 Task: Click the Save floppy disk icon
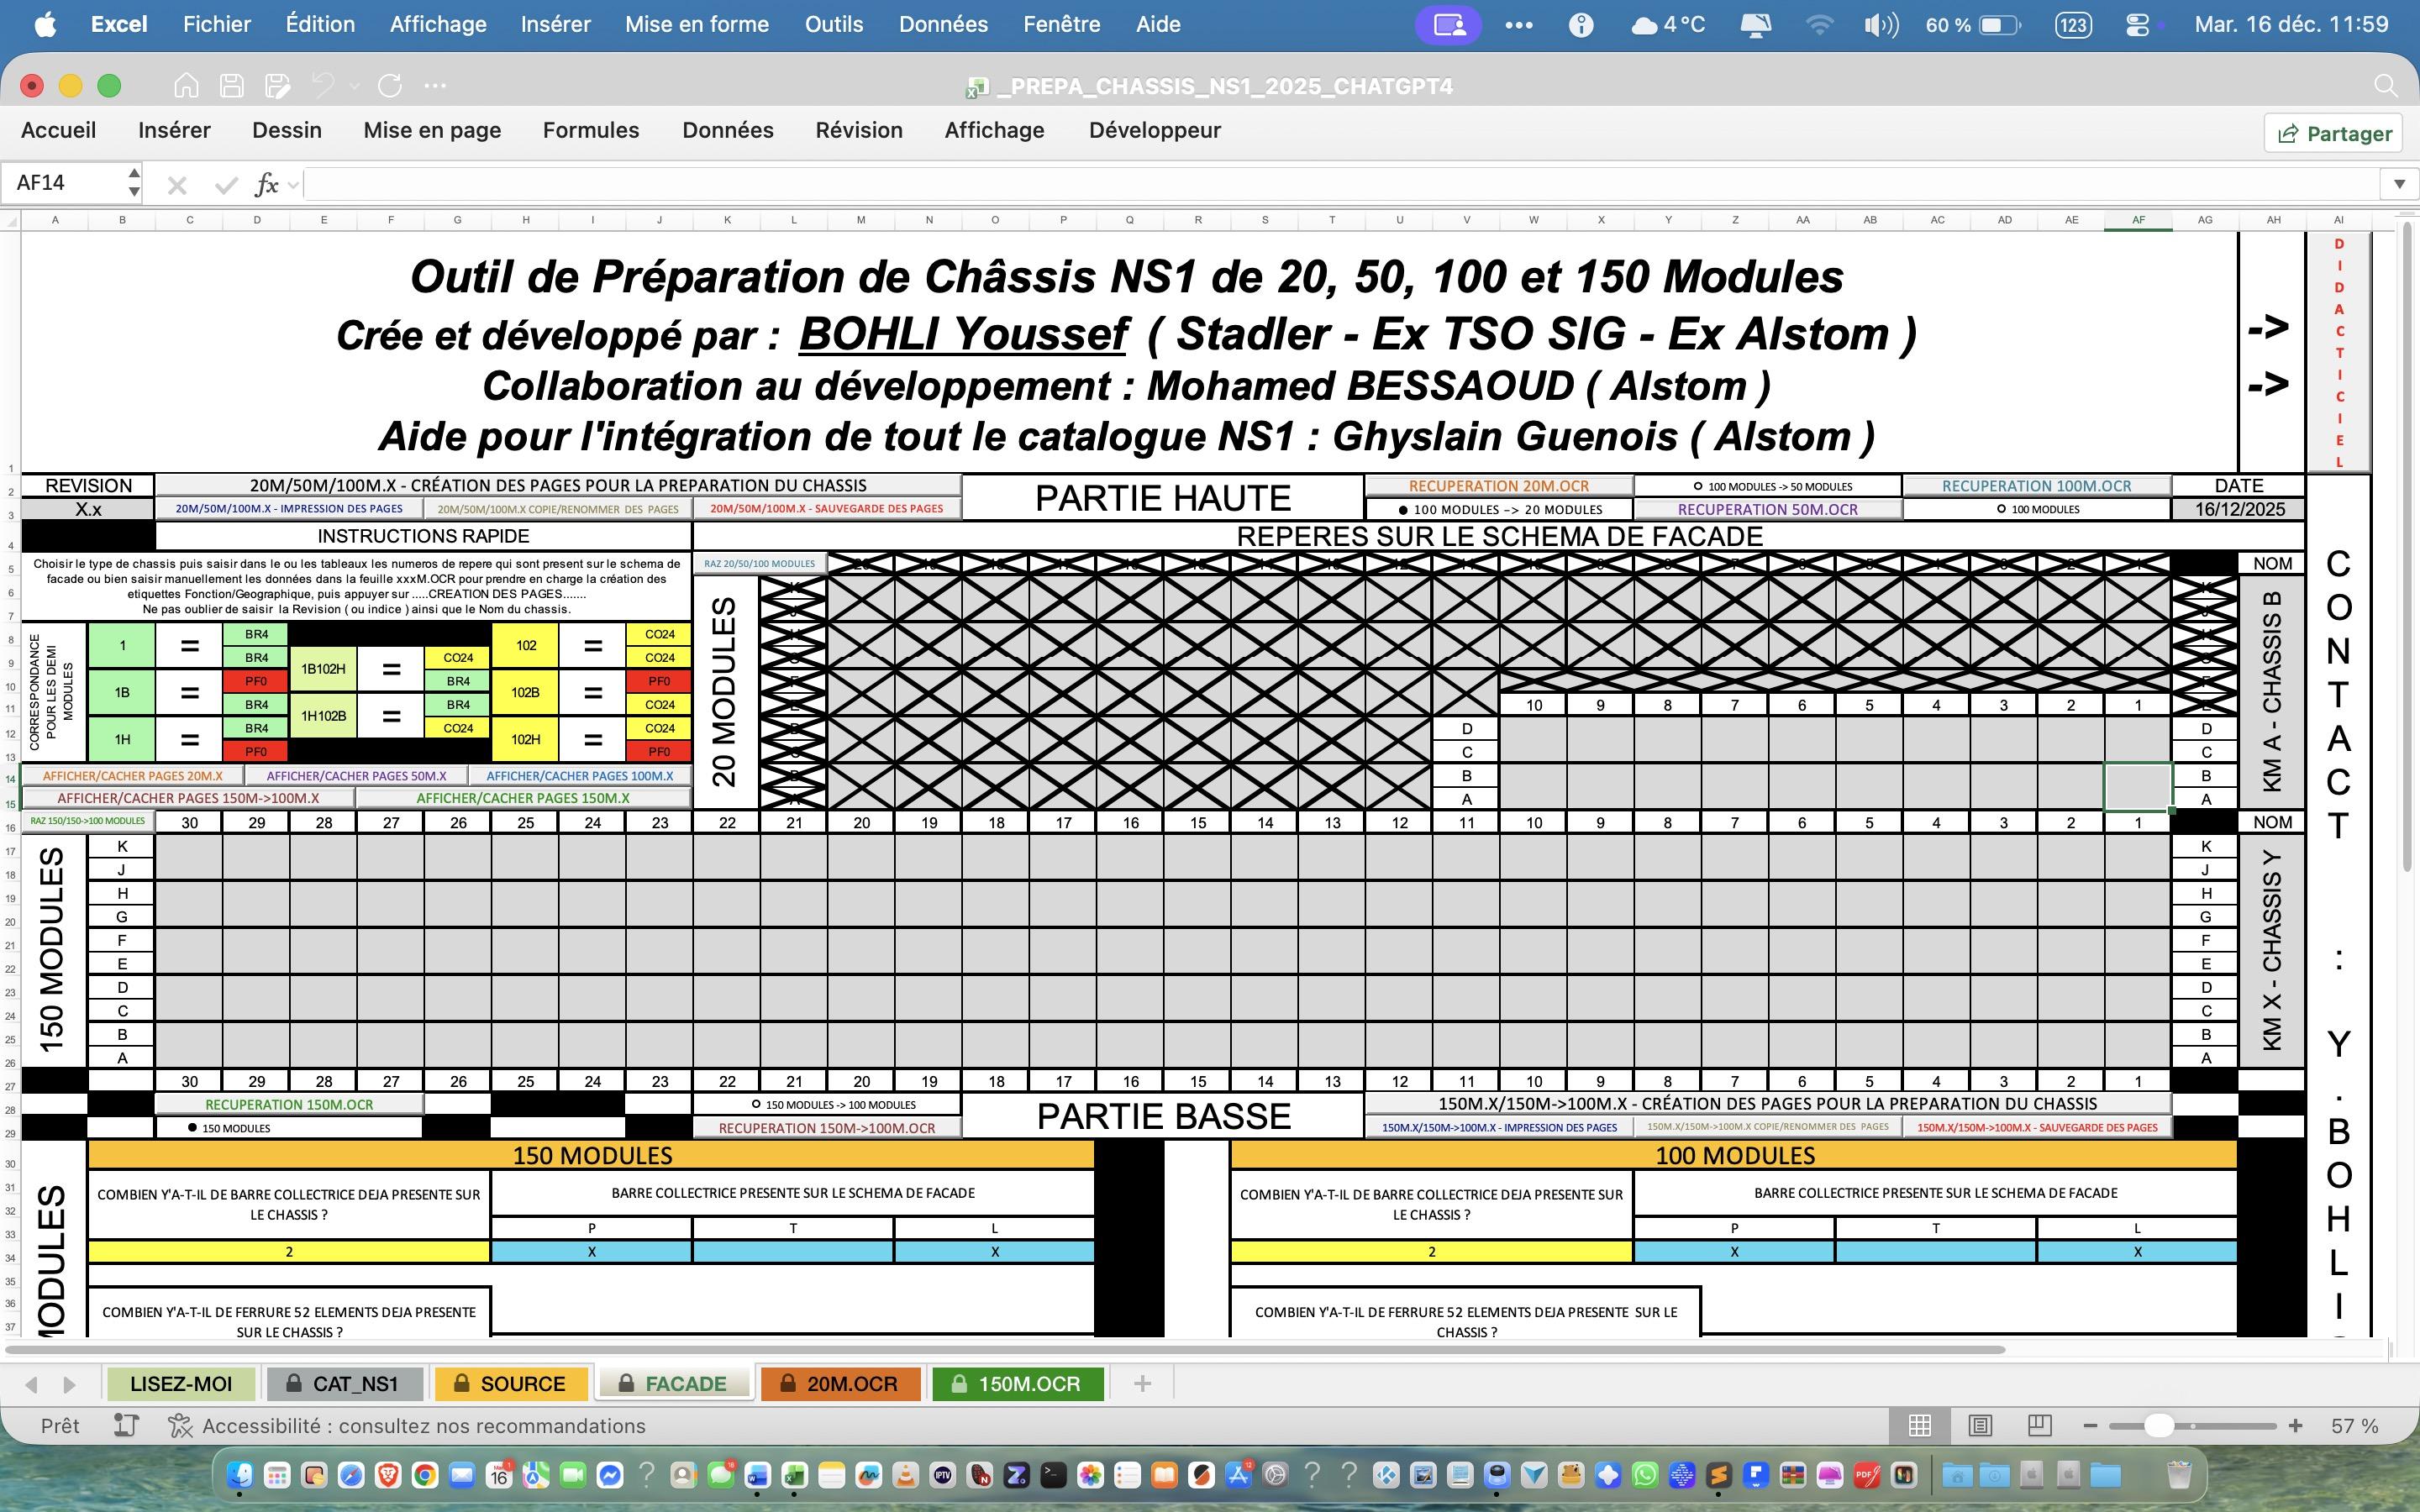tap(232, 86)
